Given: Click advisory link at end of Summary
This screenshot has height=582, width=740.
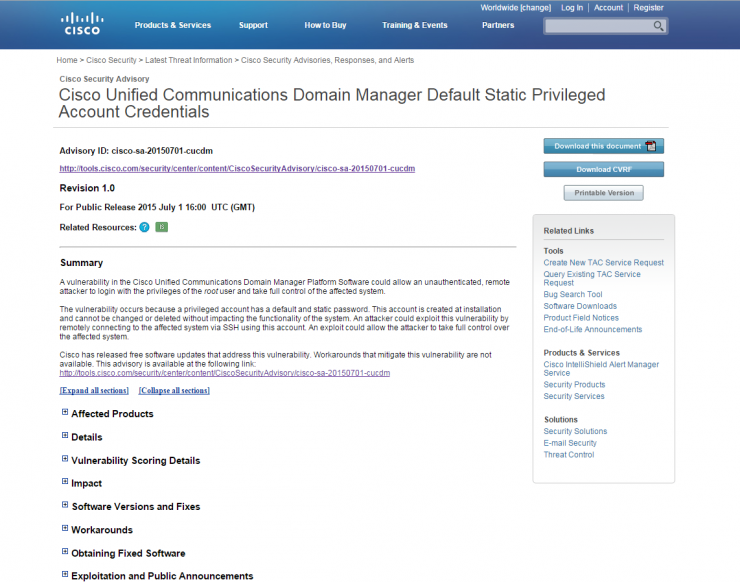Looking at the screenshot, I should point(225,373).
